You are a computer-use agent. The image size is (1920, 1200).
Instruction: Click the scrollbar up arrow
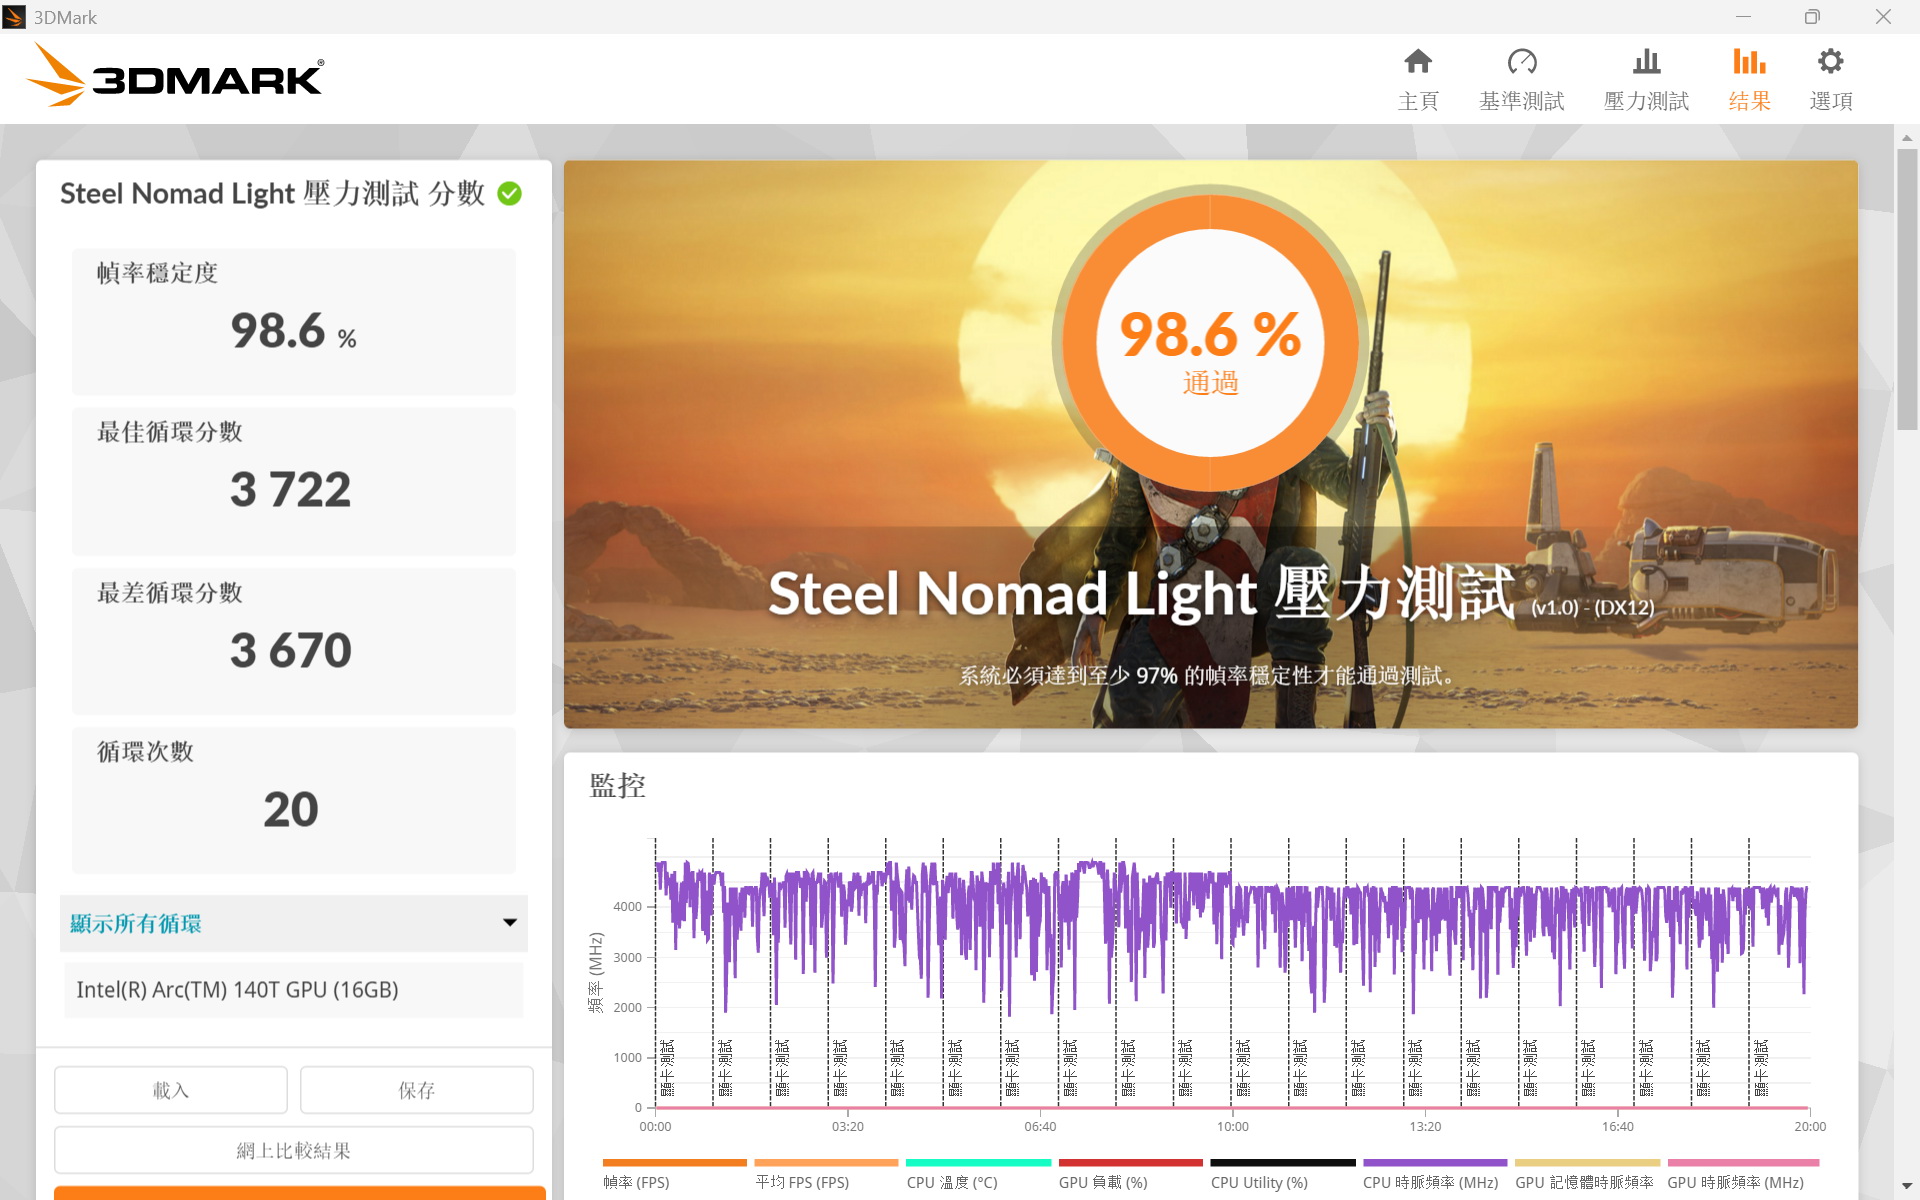(x=1907, y=138)
